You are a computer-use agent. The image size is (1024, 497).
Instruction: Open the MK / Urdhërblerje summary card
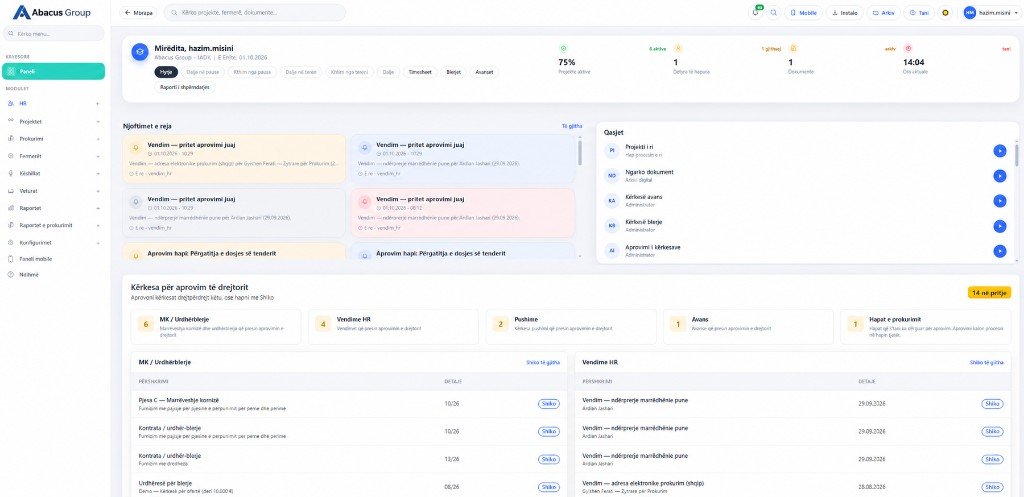pos(216,327)
